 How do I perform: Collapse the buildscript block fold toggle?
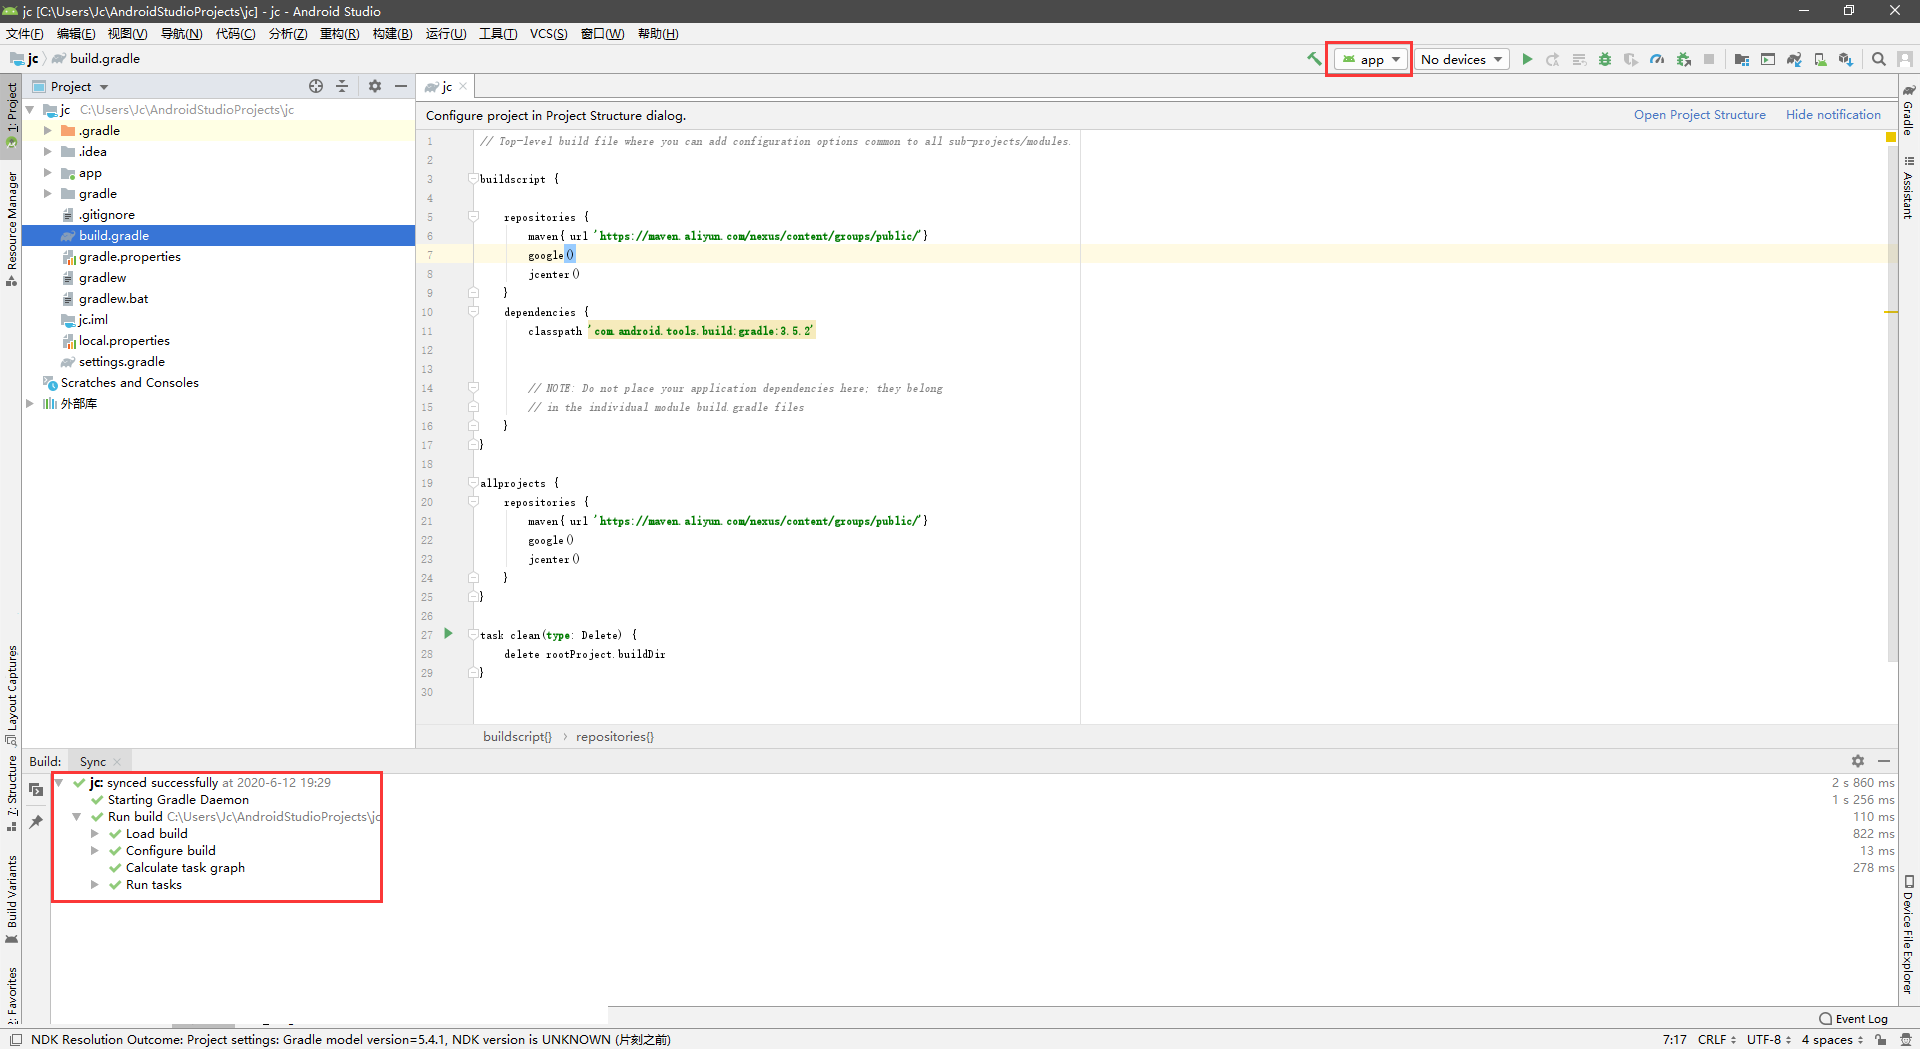tap(473, 178)
